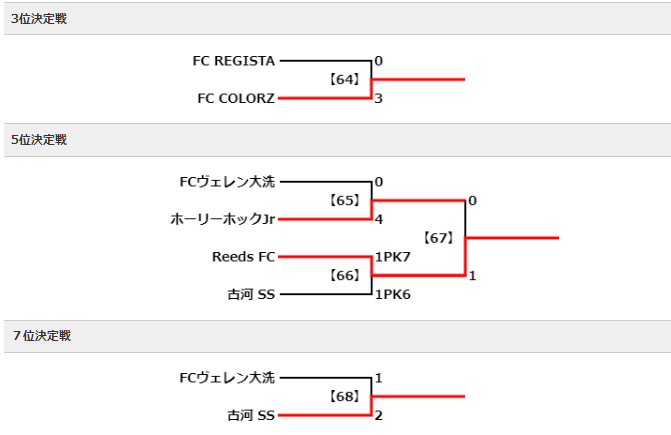
Task: Click match number 【68】 label
Action: click(344, 397)
